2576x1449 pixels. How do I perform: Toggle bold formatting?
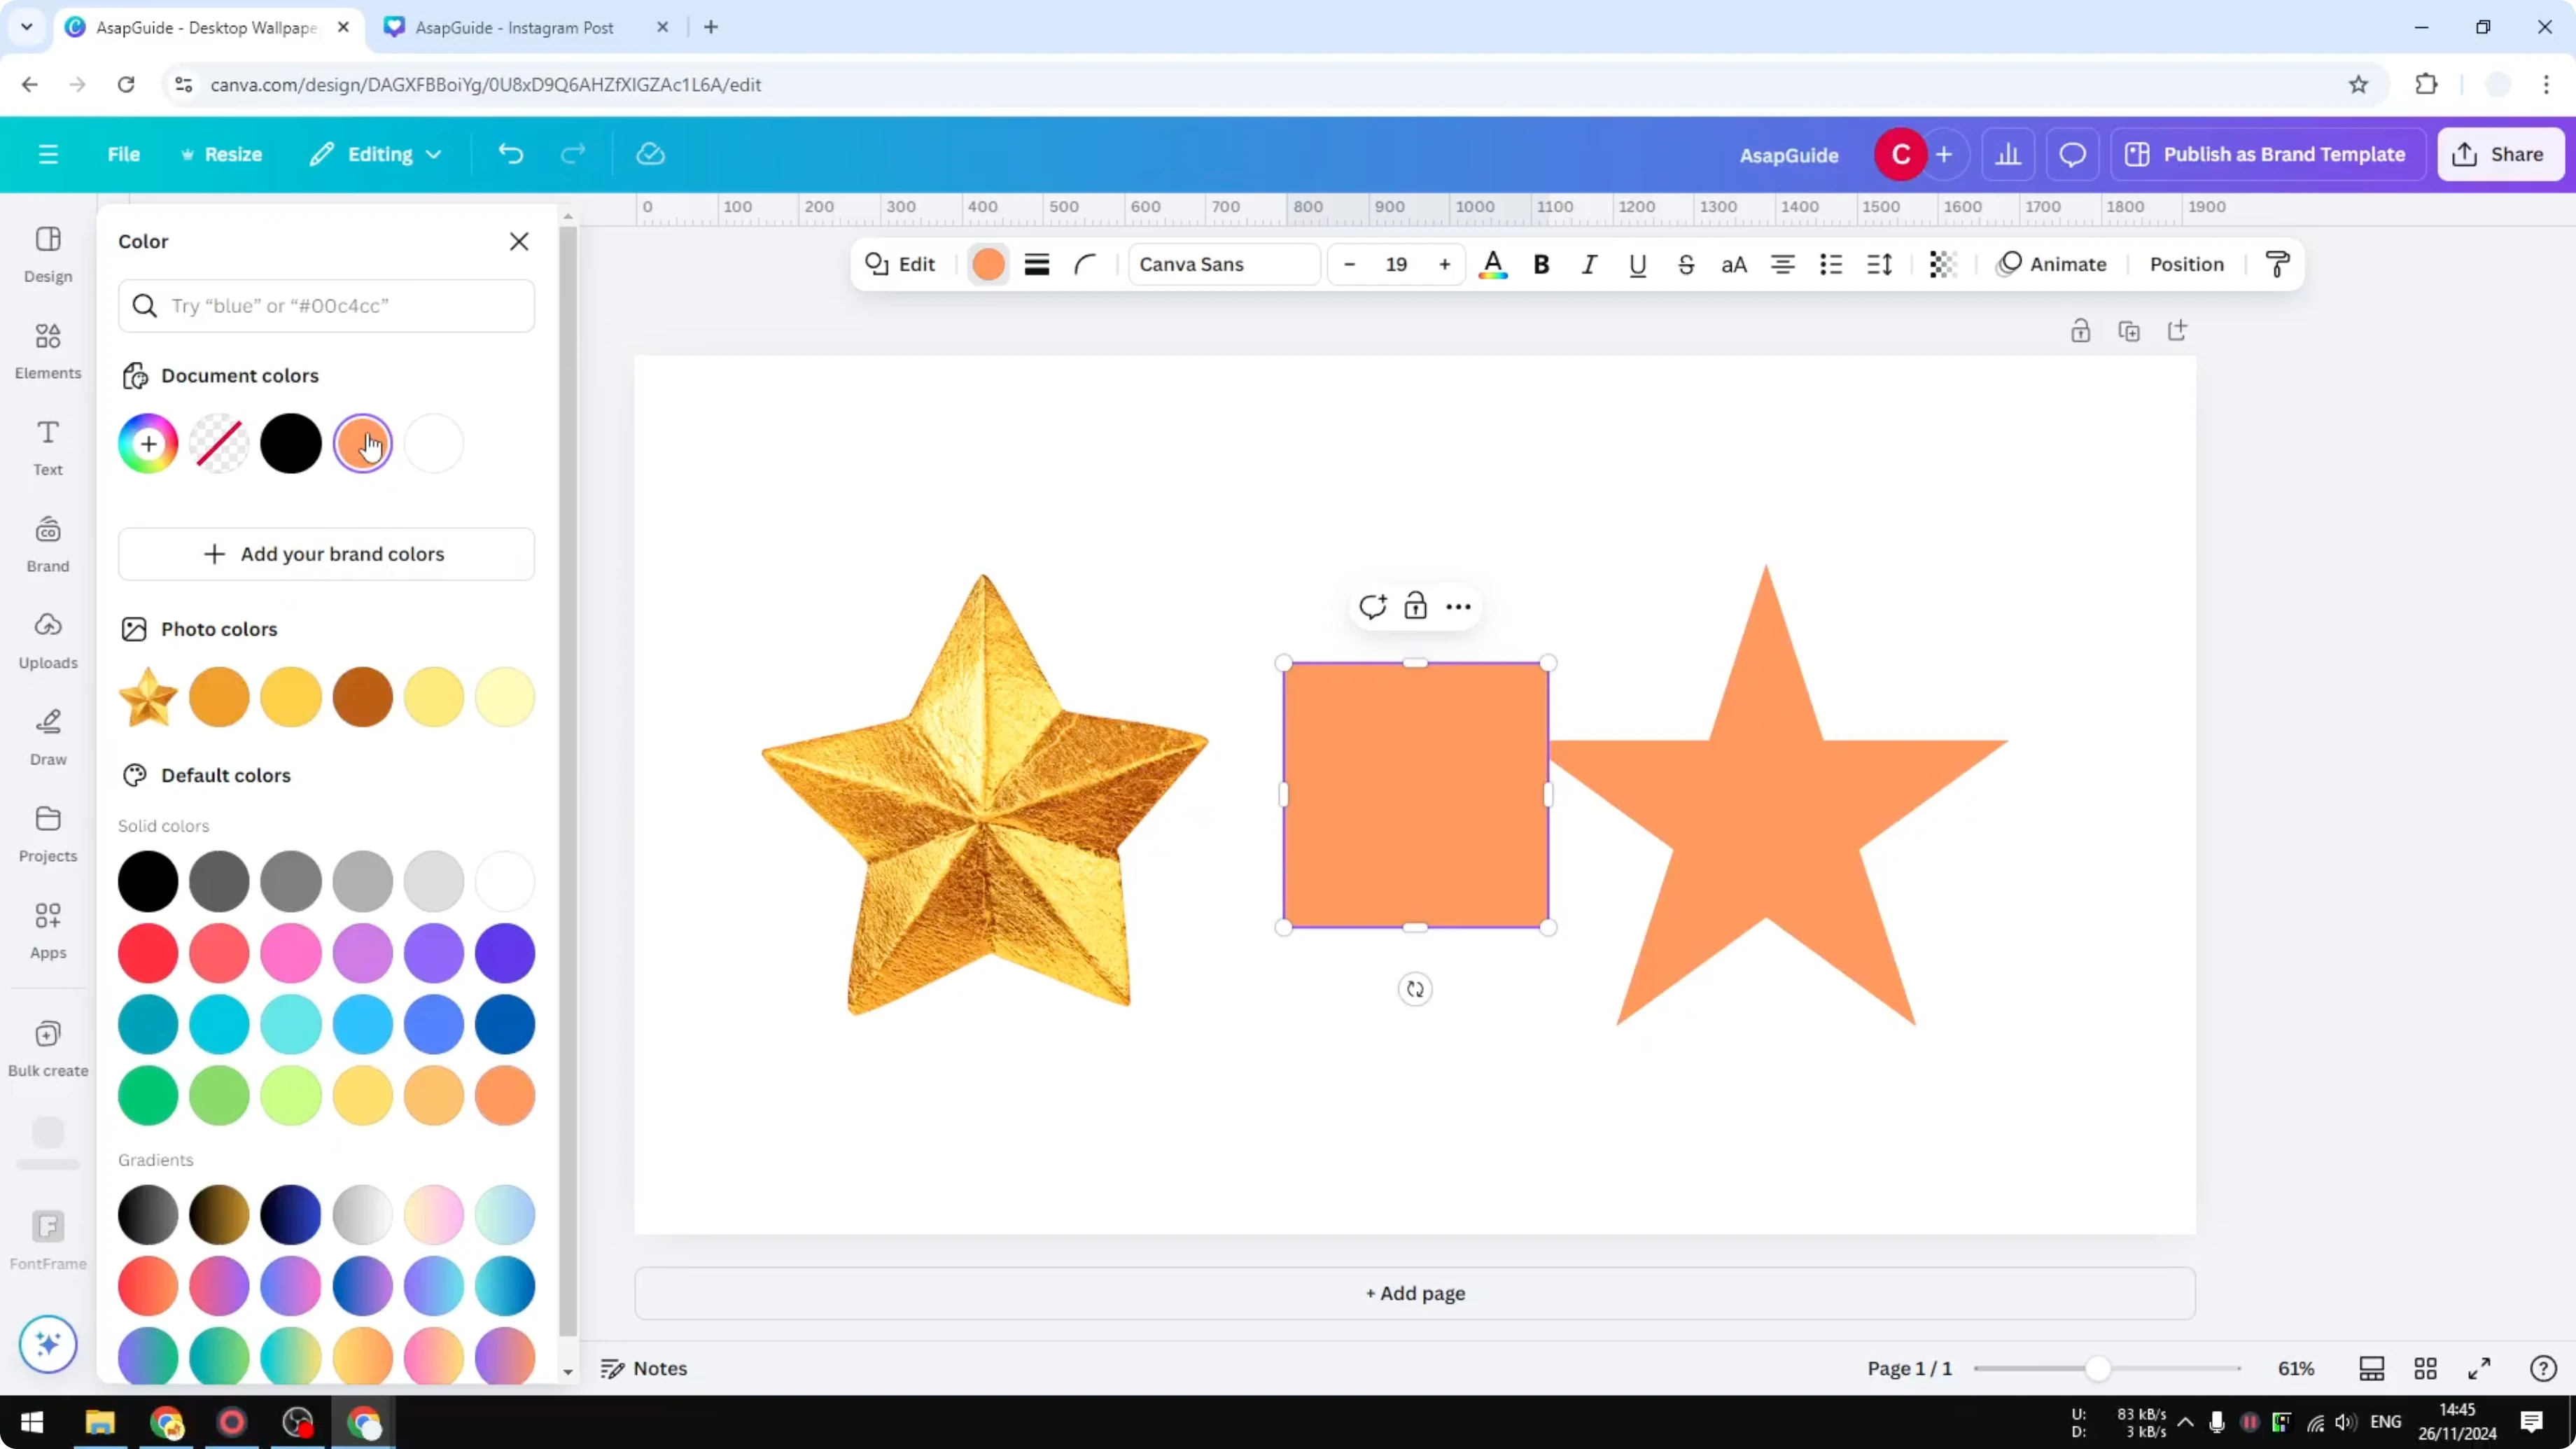click(1541, 264)
